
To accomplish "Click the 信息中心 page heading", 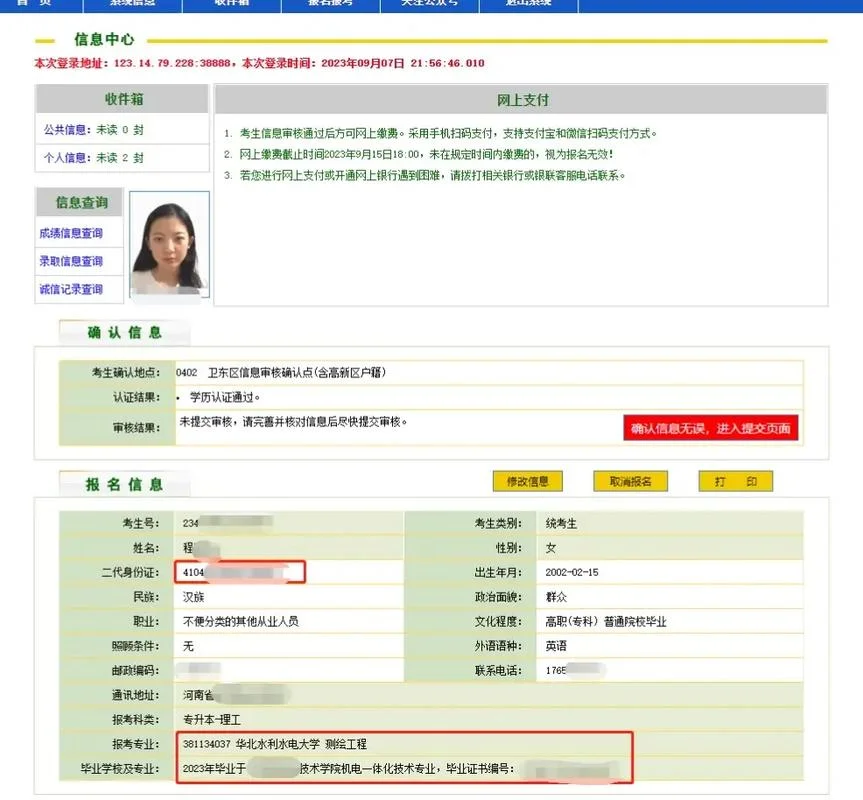I will 104,40.
